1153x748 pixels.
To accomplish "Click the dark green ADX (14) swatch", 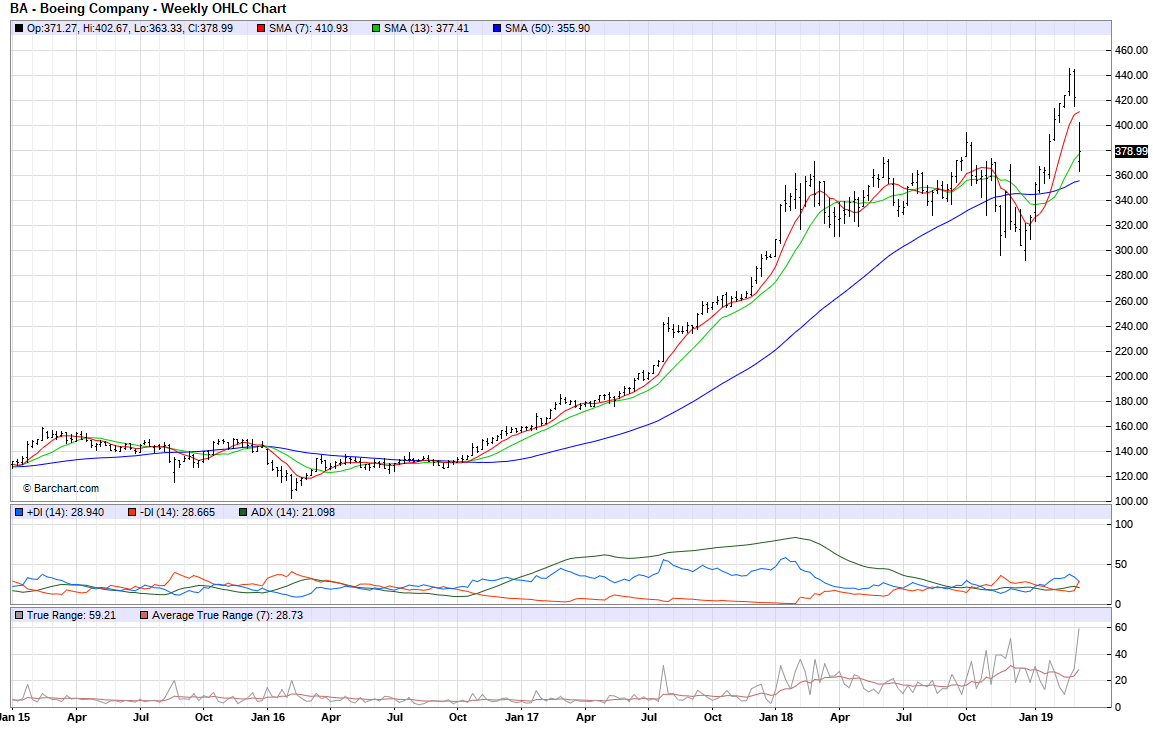I will coord(243,513).
